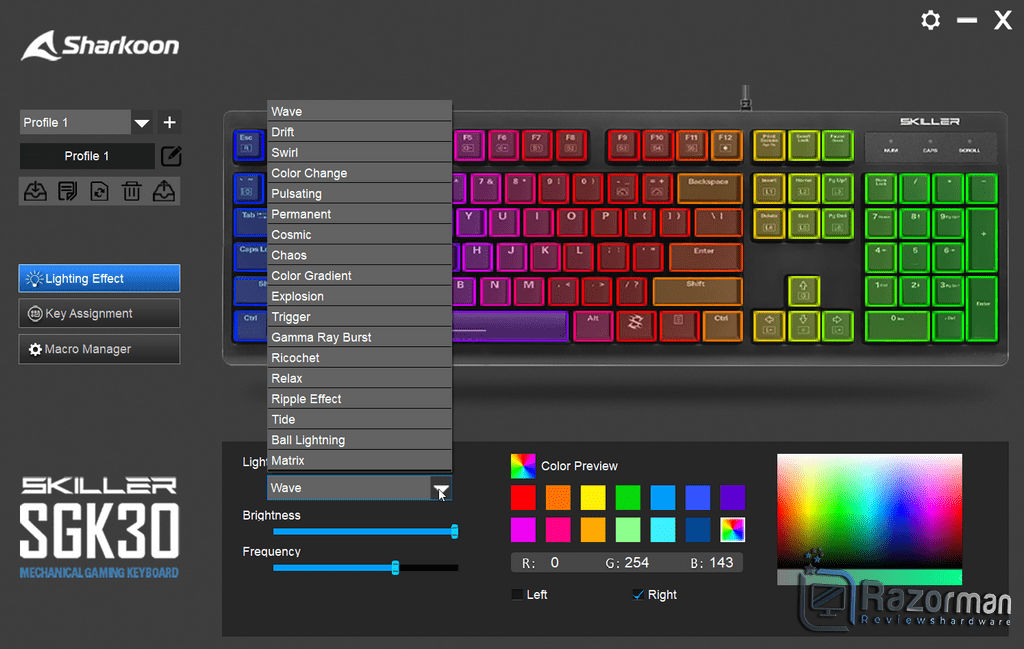Click the Esc key on keyboard preview

click(x=247, y=145)
